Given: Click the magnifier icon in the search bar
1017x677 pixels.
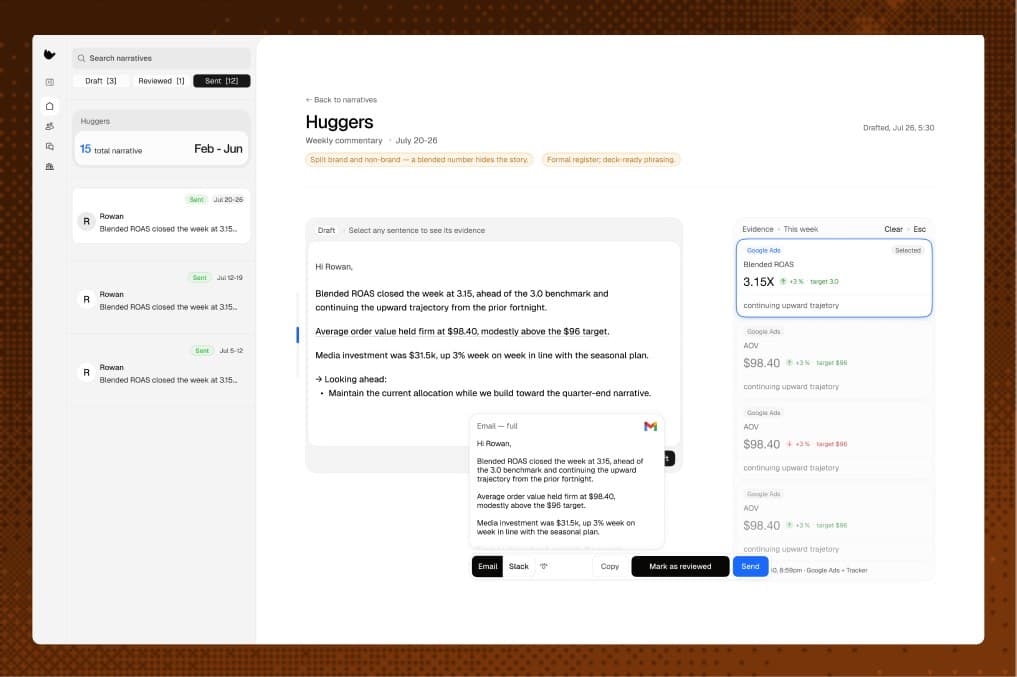Looking at the screenshot, I should [81, 58].
